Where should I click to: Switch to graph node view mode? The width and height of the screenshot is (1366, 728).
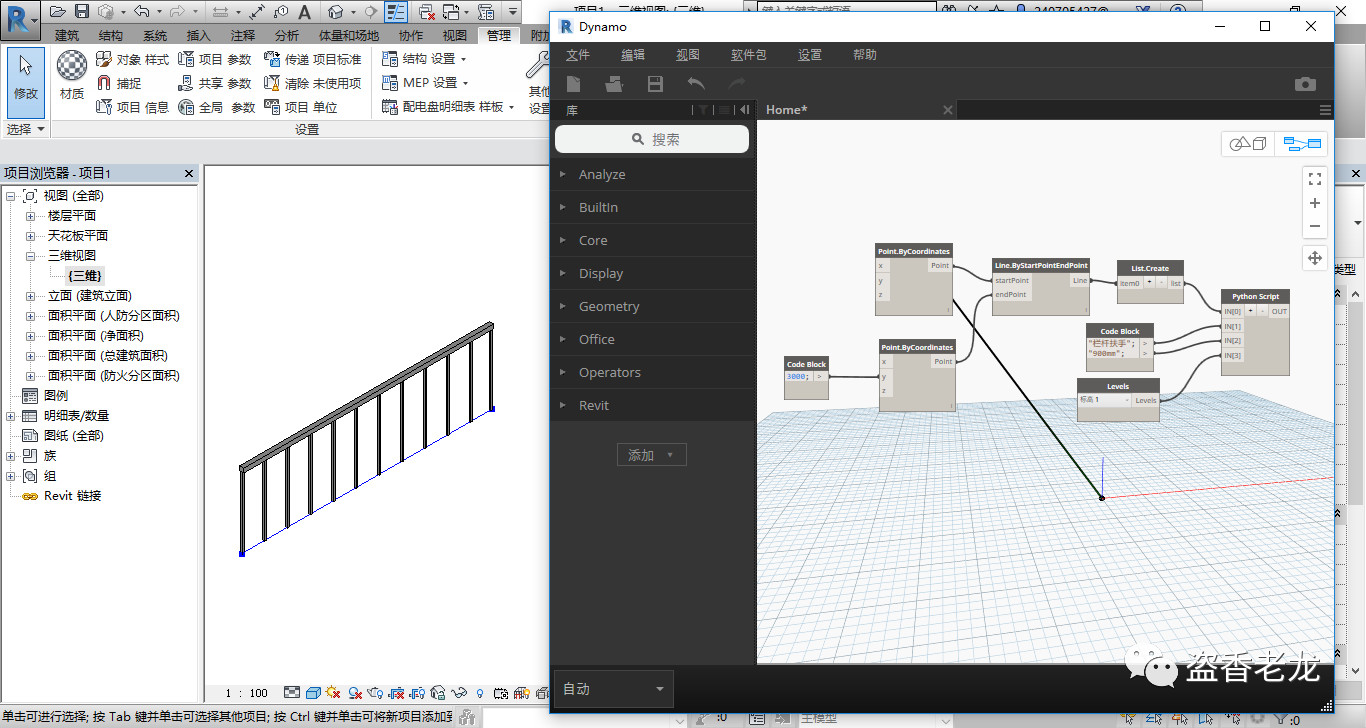1302,144
